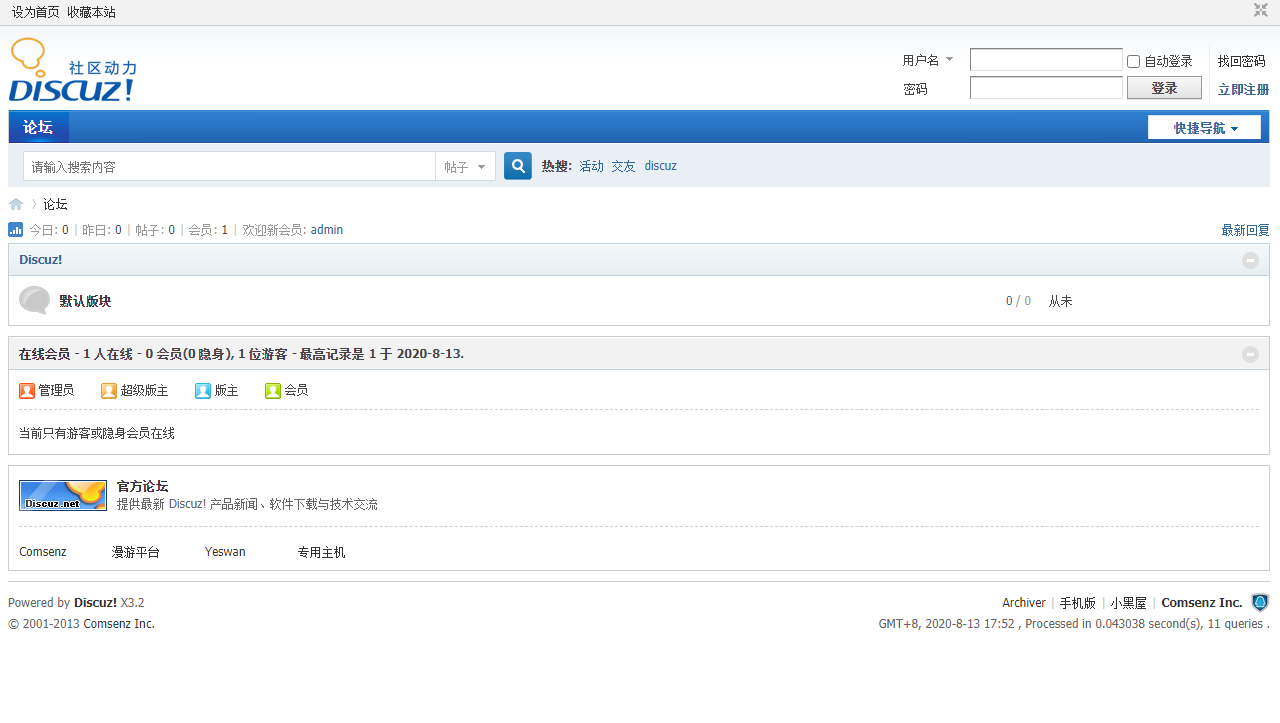Expand the 快捷导航 menu
Screen dimensions: 1280x723
(x=1204, y=128)
